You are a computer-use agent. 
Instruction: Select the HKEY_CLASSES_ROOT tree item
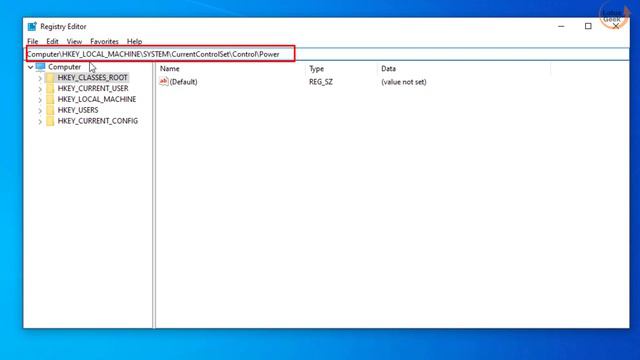(x=93, y=78)
